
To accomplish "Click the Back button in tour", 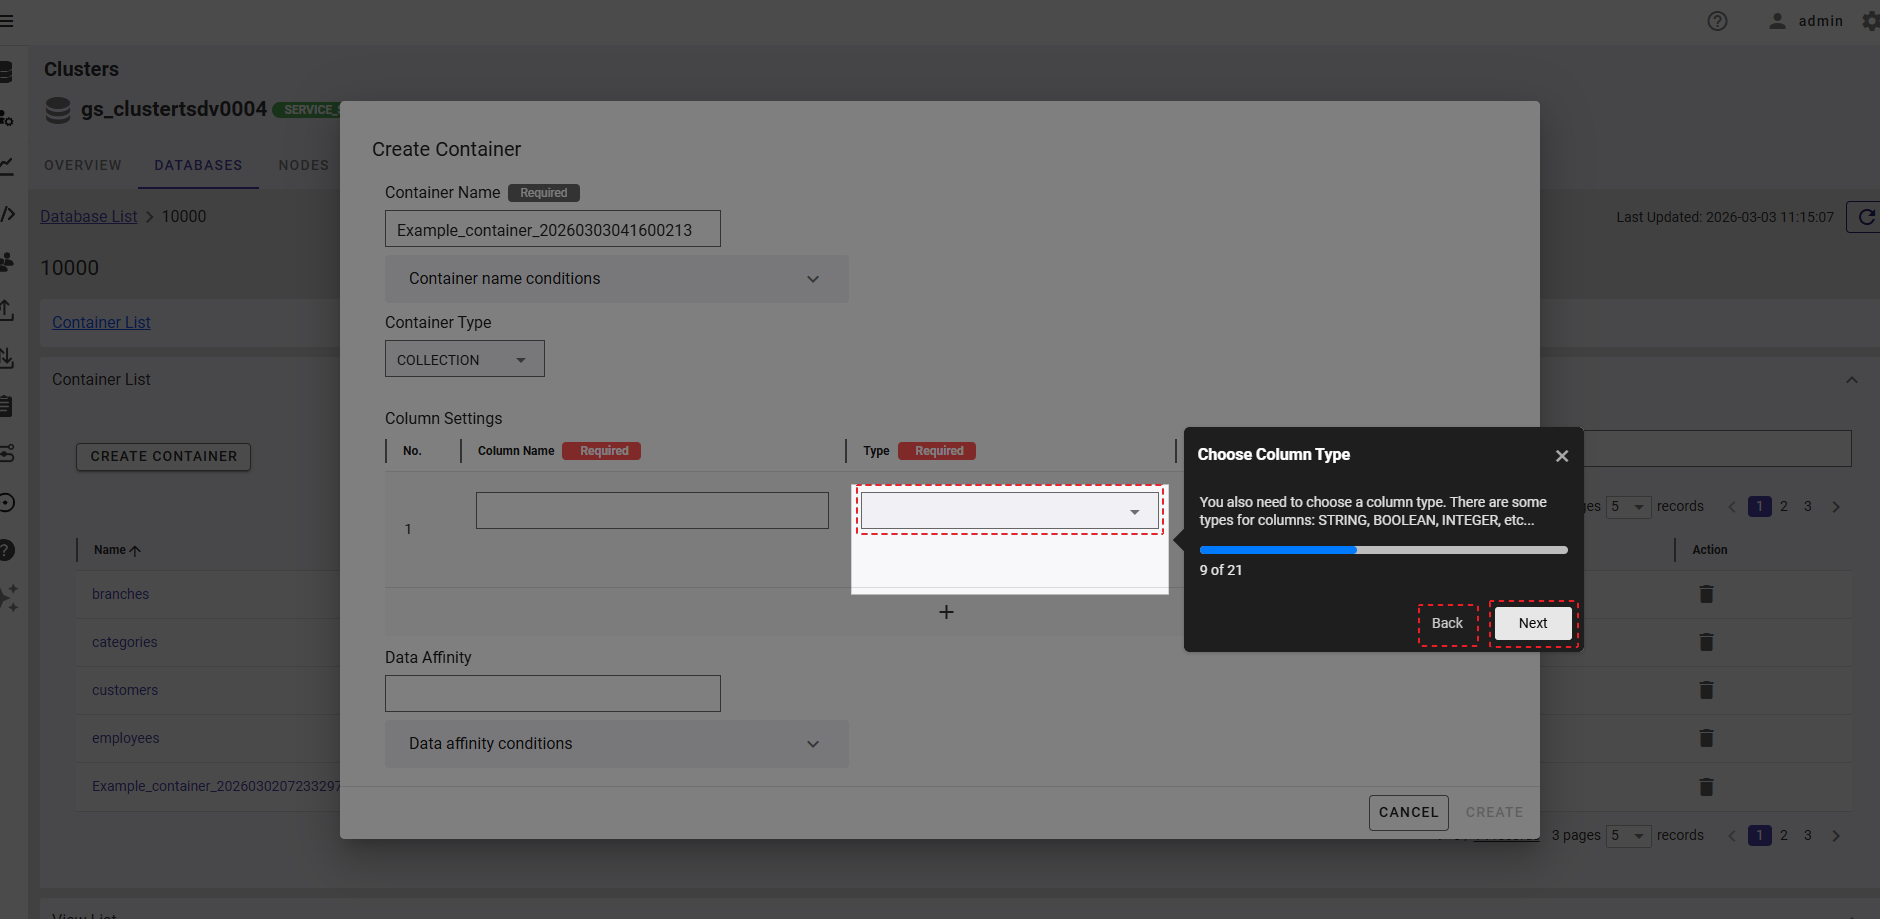I will (x=1446, y=623).
